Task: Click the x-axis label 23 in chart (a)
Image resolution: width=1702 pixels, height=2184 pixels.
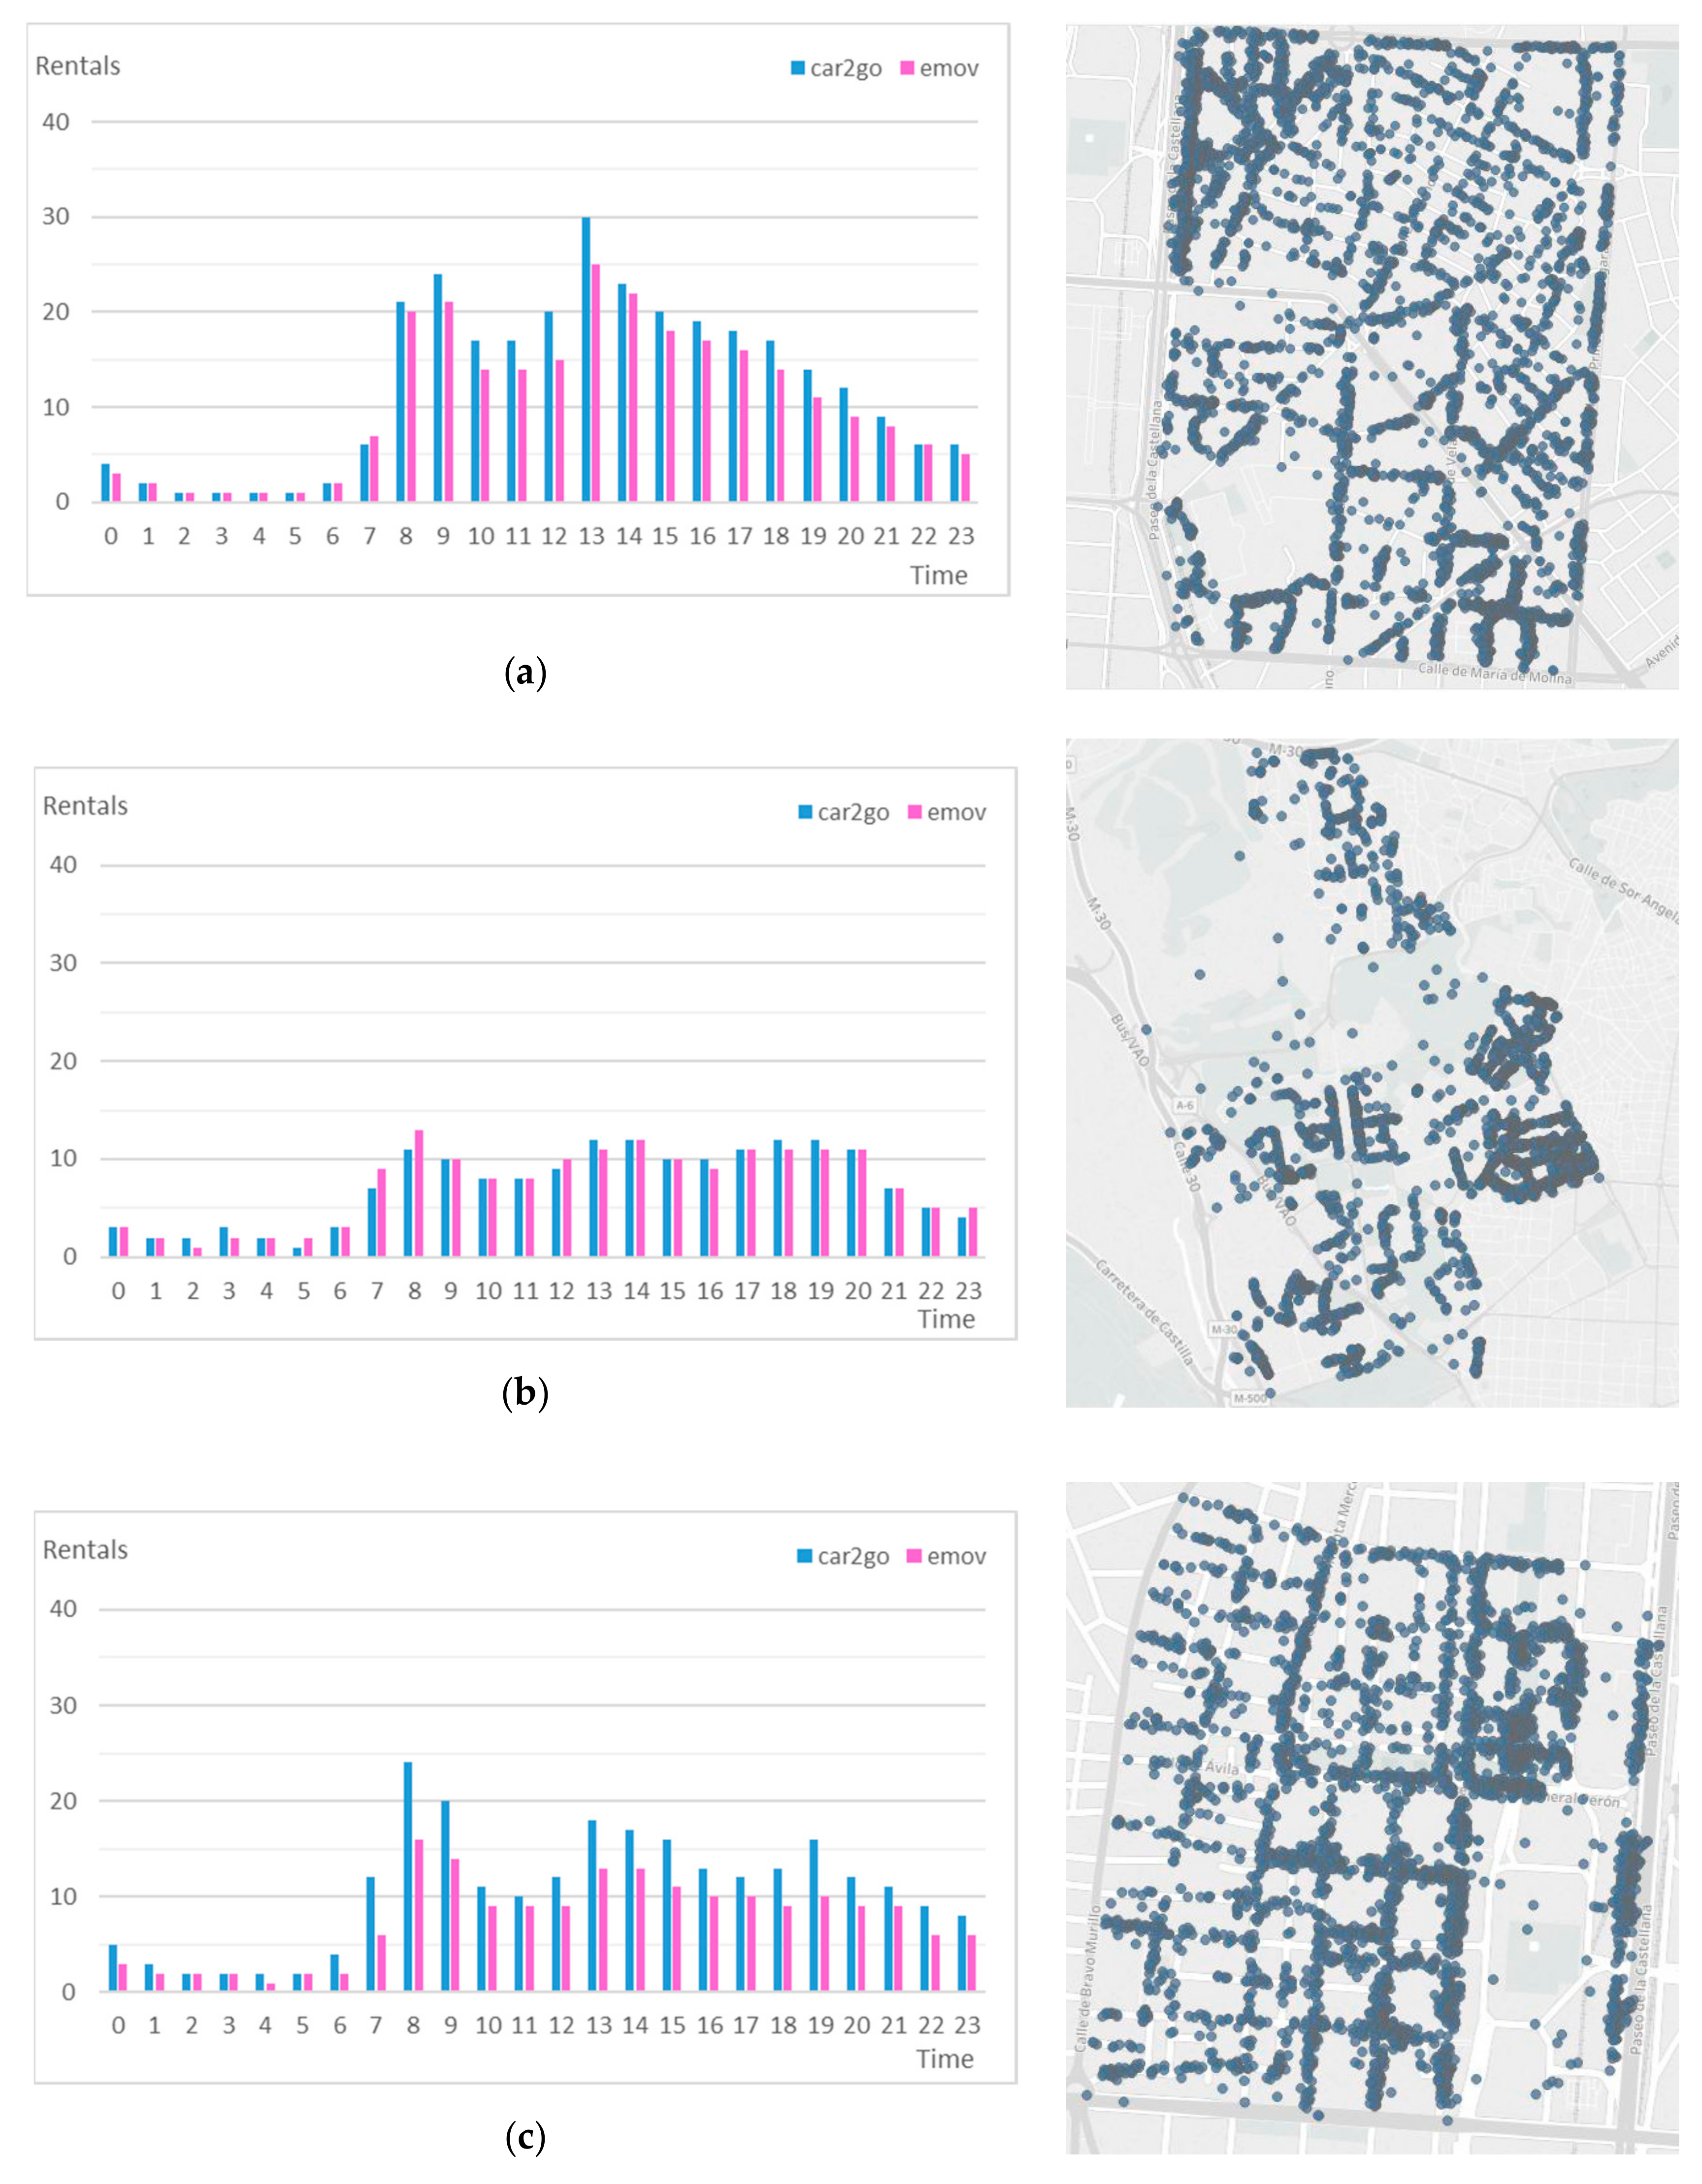Action: [x=961, y=536]
